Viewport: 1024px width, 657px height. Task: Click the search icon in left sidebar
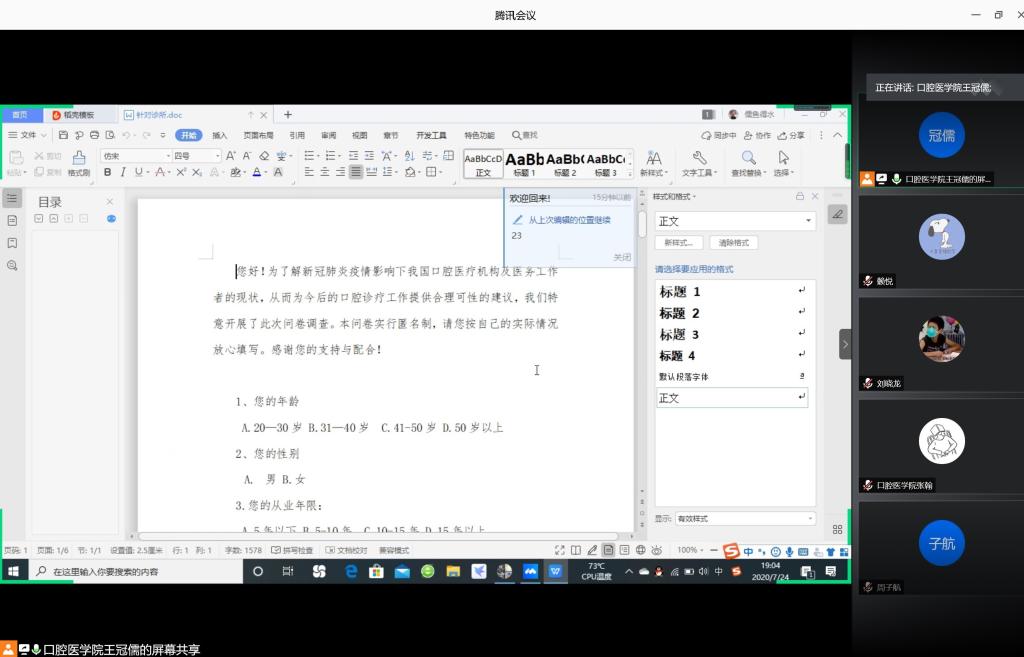click(x=12, y=265)
